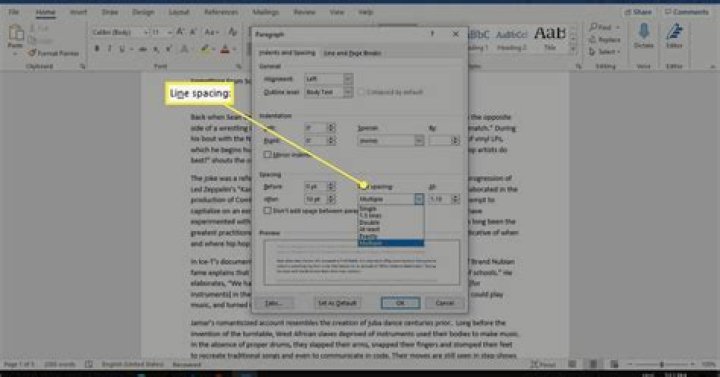Click the After spacing stepper
This screenshot has height=377, width=720.
[x=331, y=199]
